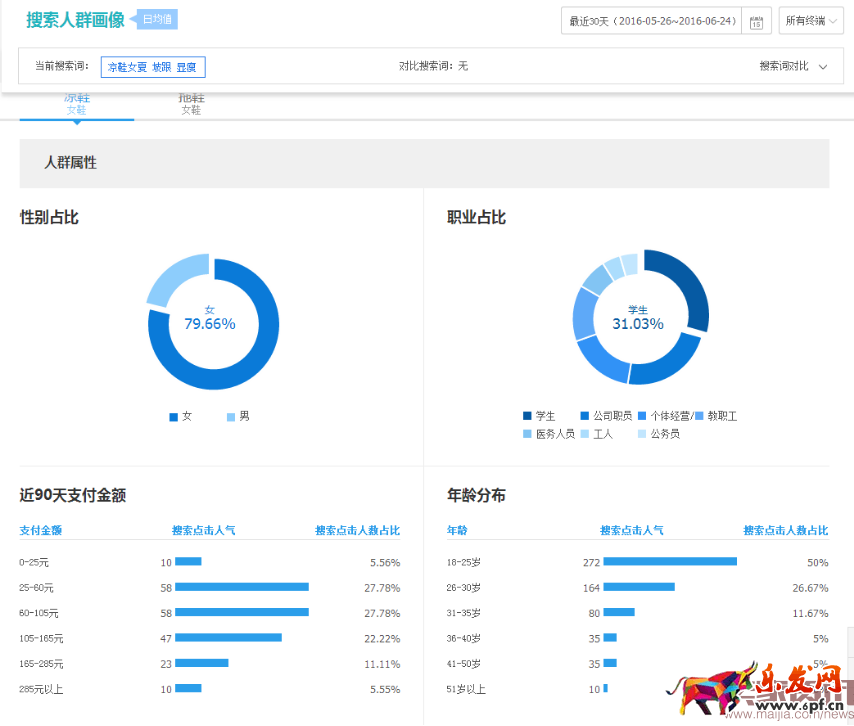The image size is (854, 726).
Task: Expand the 搜索词对比 comparison panel
Action: pyautogui.click(x=793, y=66)
